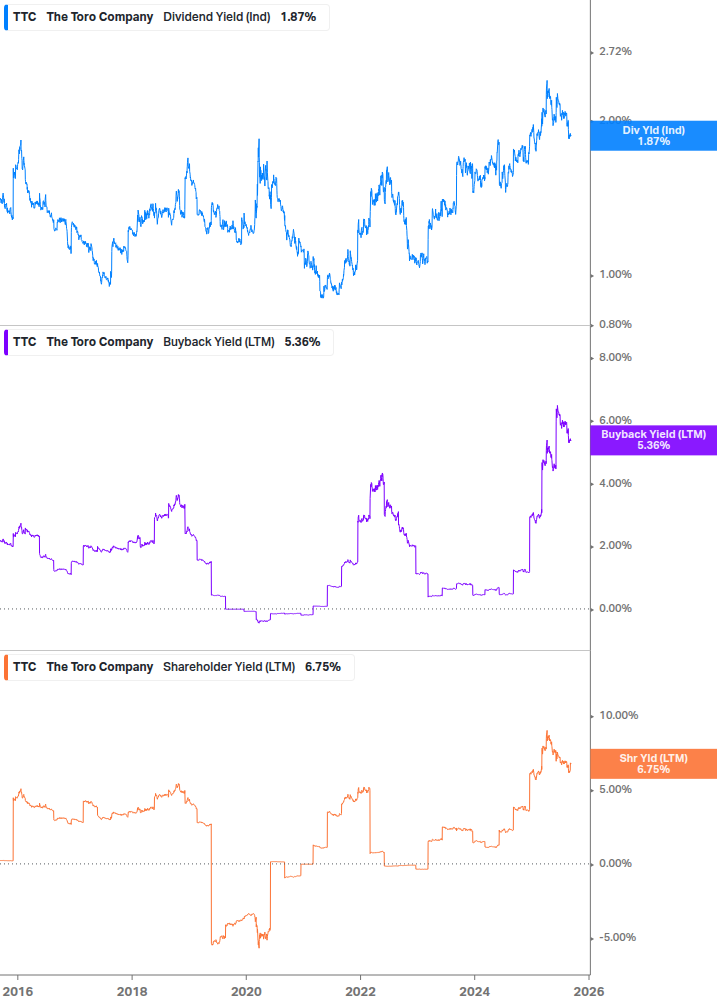
Task: Click the -5.00% shareholder yield axis label
Action: pyautogui.click(x=617, y=938)
